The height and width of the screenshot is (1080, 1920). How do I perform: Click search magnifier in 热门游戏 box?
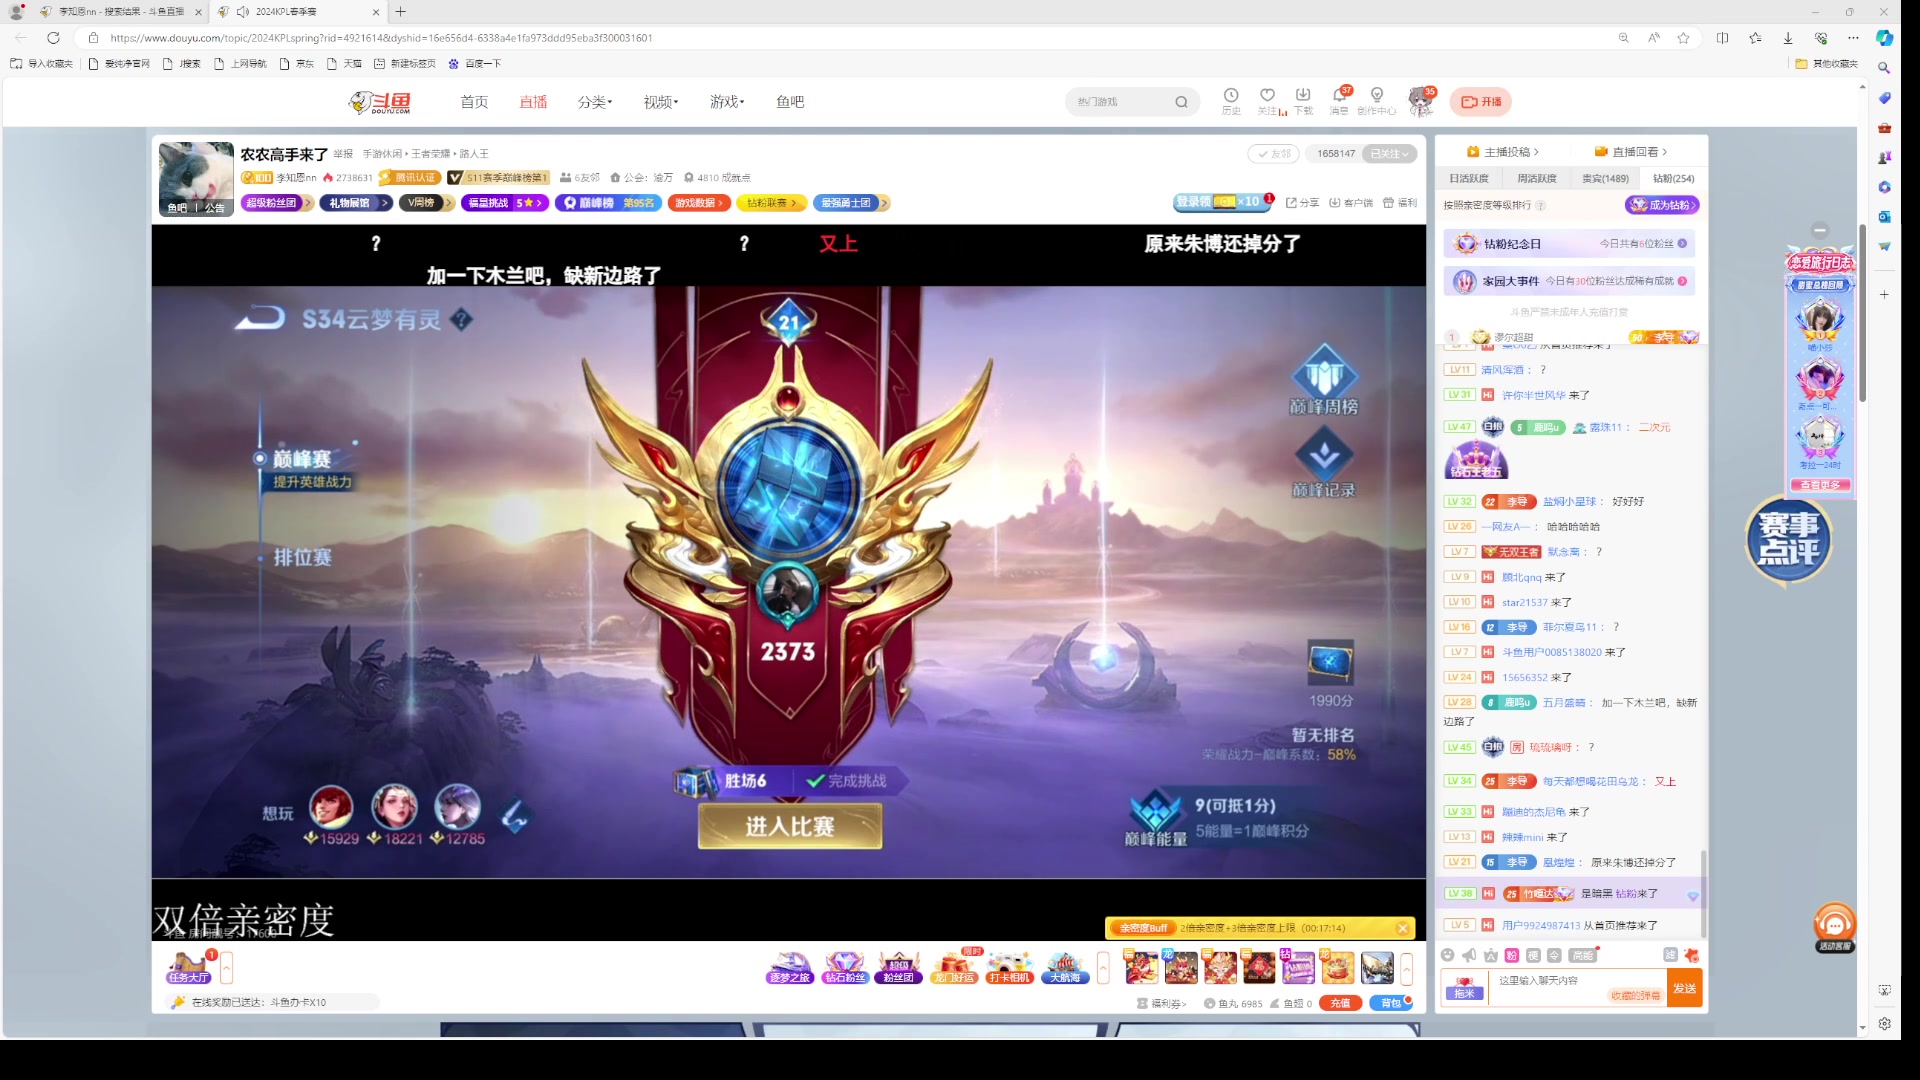[x=1181, y=102]
